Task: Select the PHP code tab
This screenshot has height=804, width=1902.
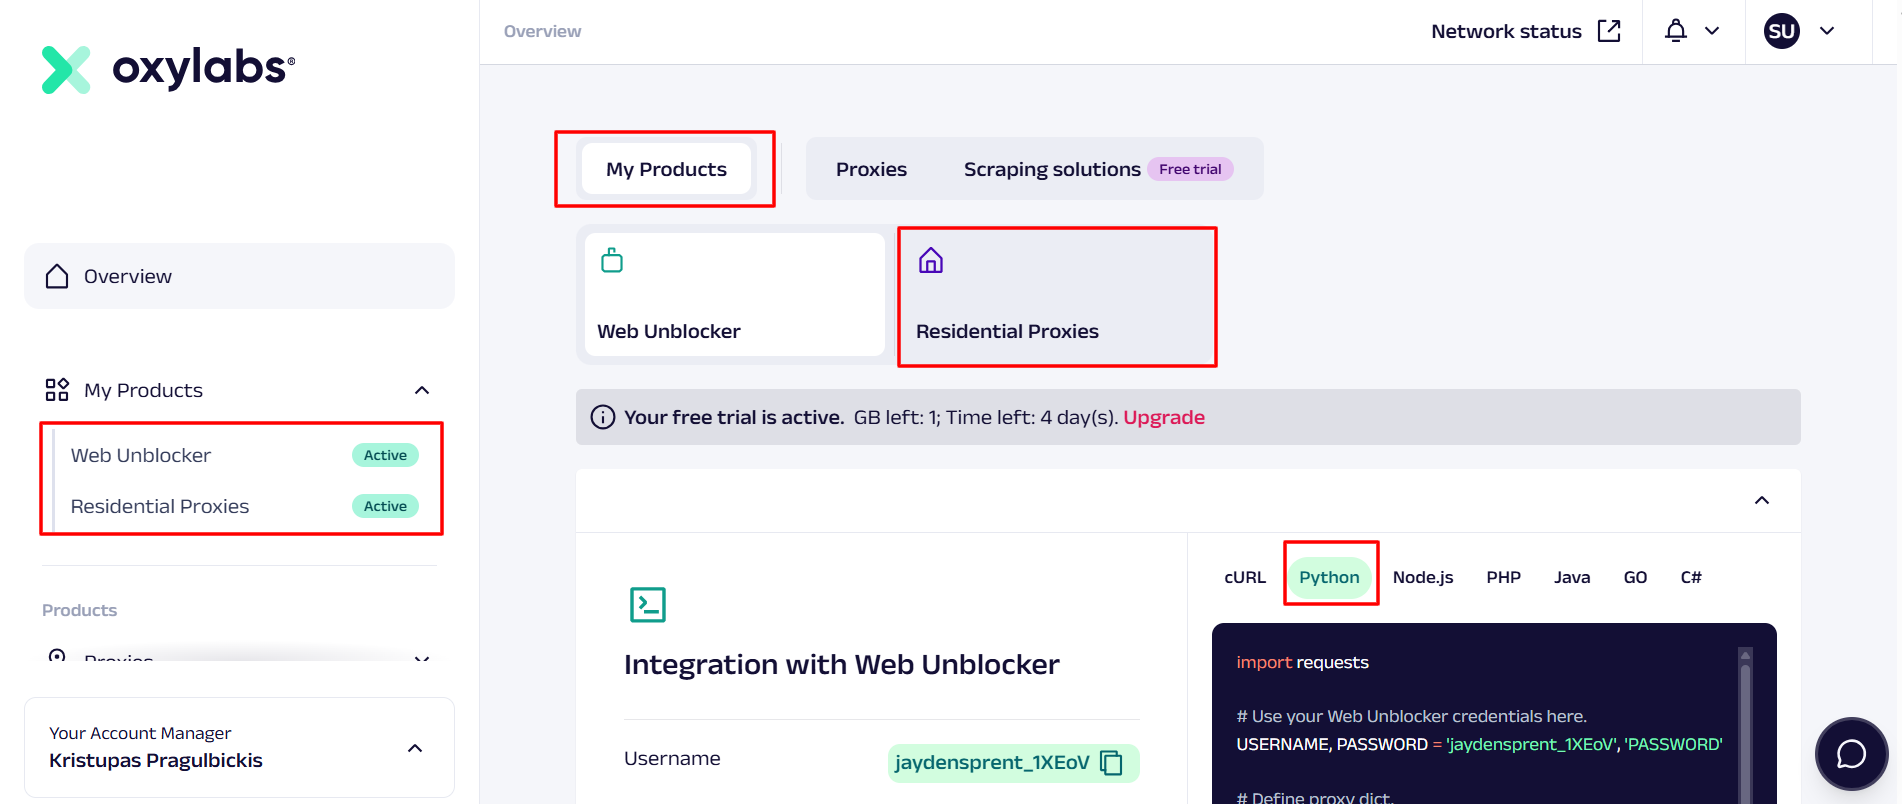Action: point(1503,577)
